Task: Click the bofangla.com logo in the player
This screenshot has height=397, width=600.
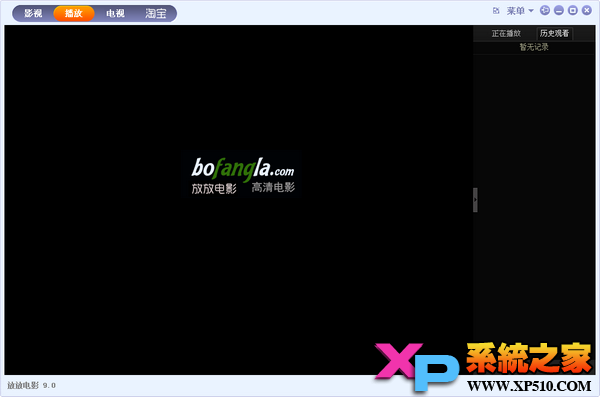Action: tap(243, 168)
